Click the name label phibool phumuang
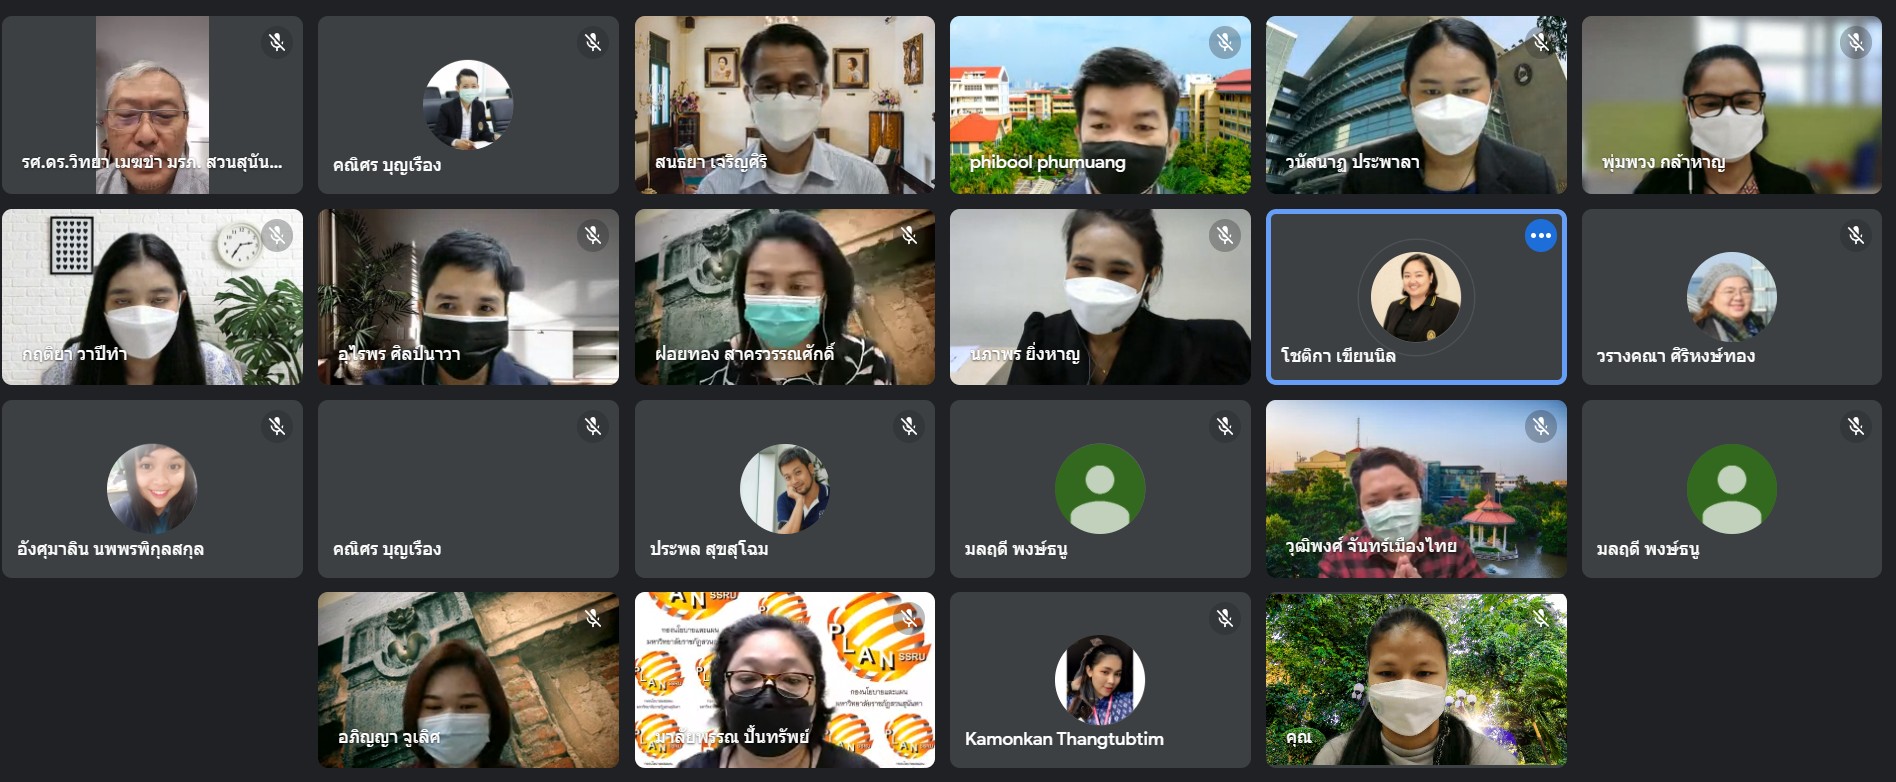 pos(1047,162)
